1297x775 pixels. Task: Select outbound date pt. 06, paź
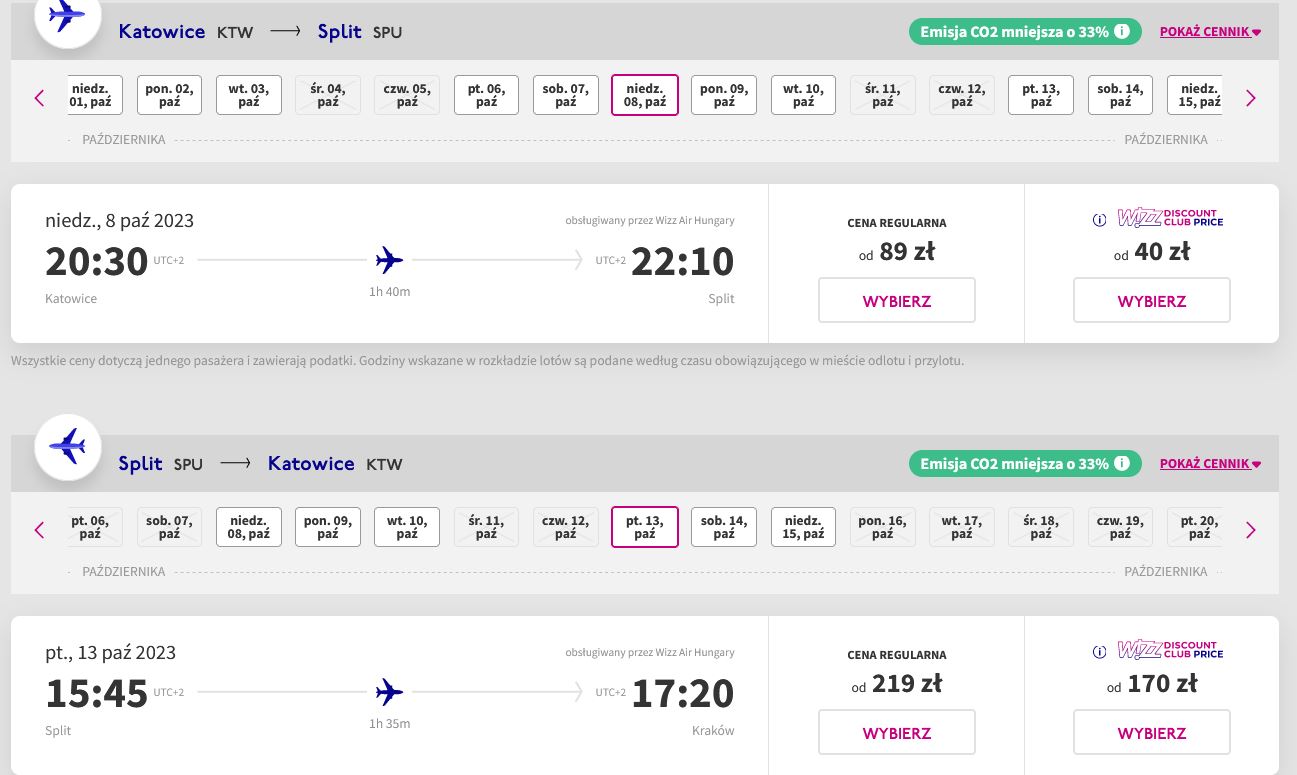pos(487,95)
